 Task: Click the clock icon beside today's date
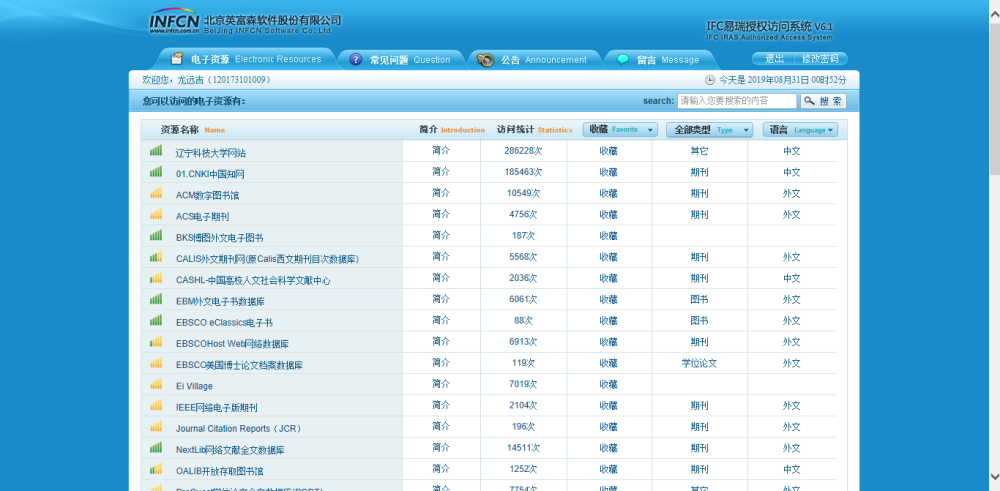point(710,80)
